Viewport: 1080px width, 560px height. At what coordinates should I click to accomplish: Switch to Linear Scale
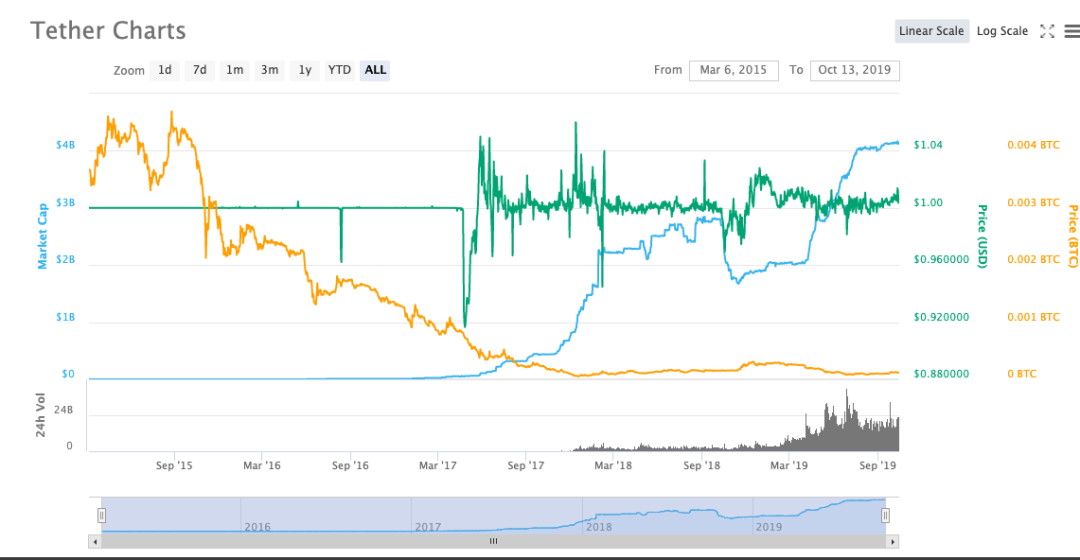point(931,31)
